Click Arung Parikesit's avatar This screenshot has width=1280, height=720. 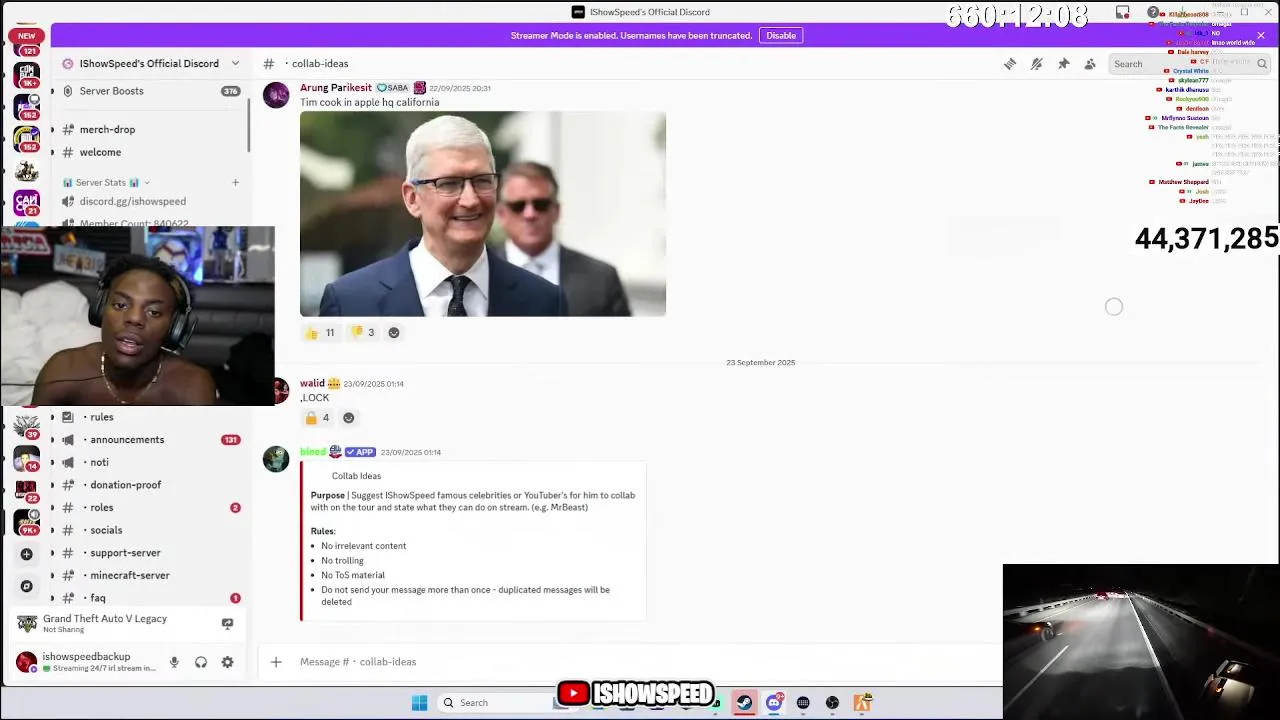click(x=276, y=95)
